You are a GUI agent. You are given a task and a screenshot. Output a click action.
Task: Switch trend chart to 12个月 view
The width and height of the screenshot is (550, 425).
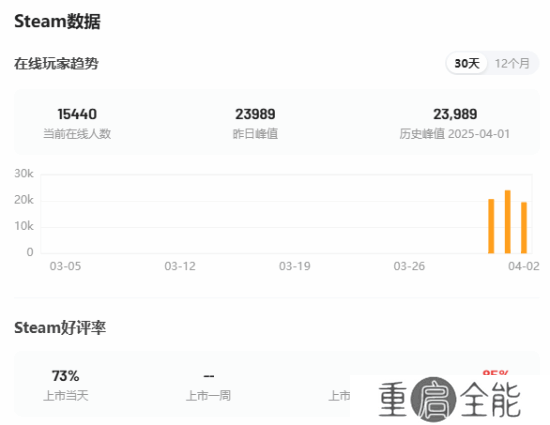(x=512, y=63)
